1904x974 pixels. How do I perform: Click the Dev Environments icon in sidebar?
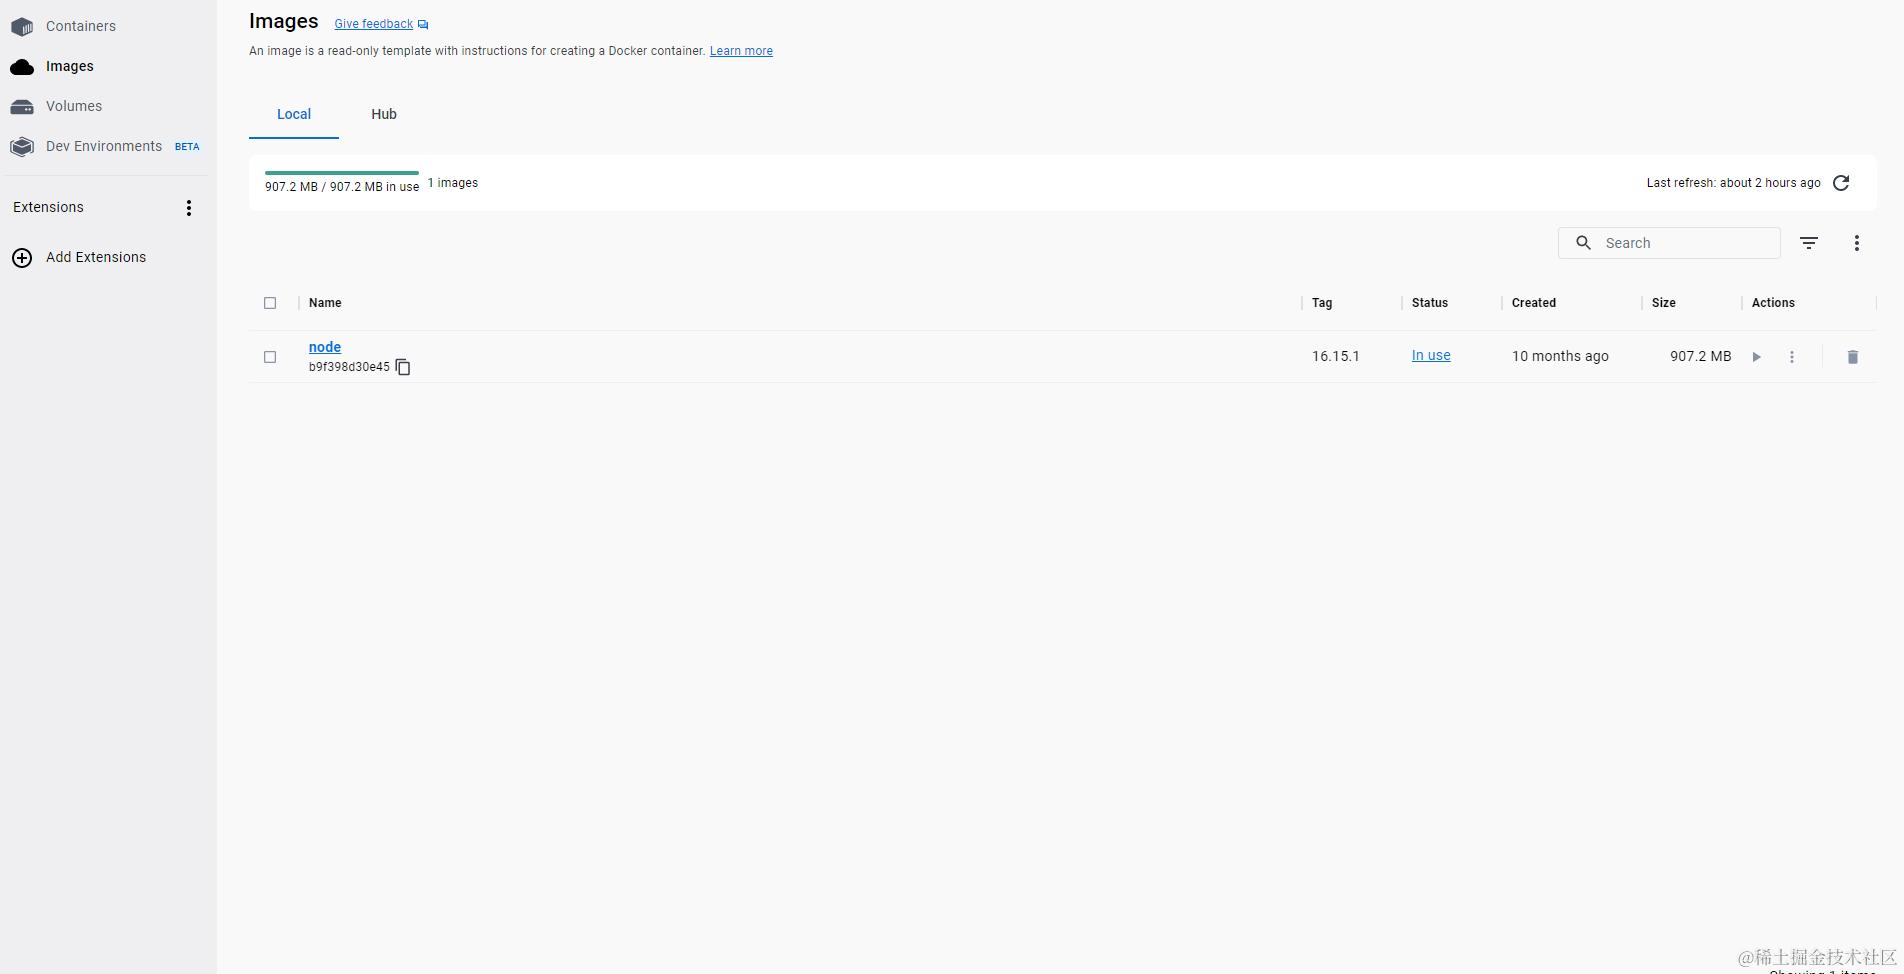22,147
